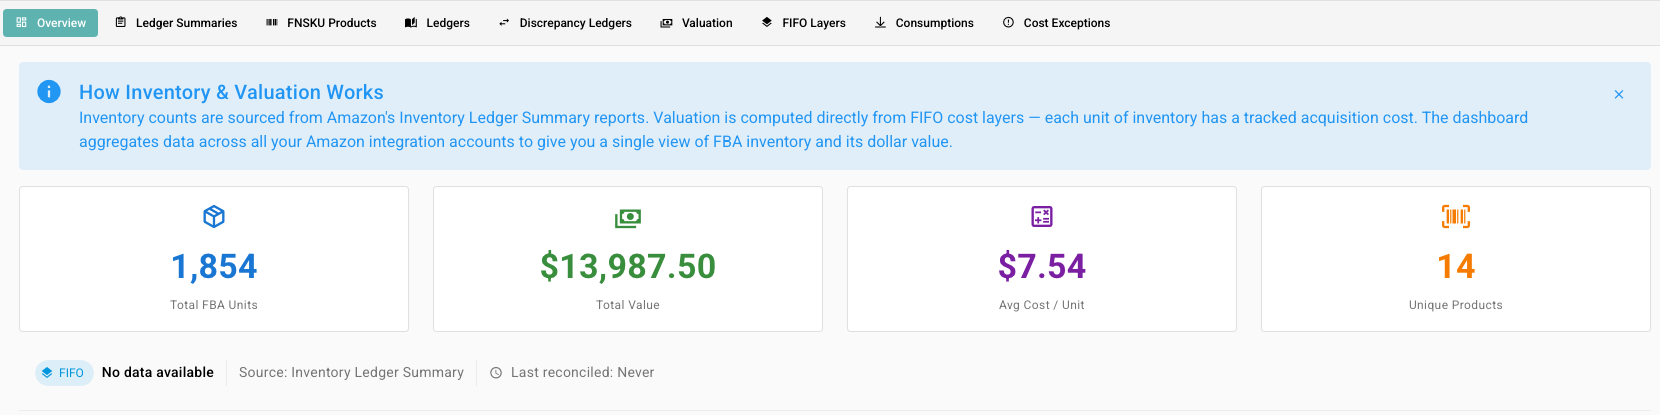Screen dimensions: 1660x415
Task: Click 'Source: Inventory Ledger Summary' text
Action: [x=351, y=372]
